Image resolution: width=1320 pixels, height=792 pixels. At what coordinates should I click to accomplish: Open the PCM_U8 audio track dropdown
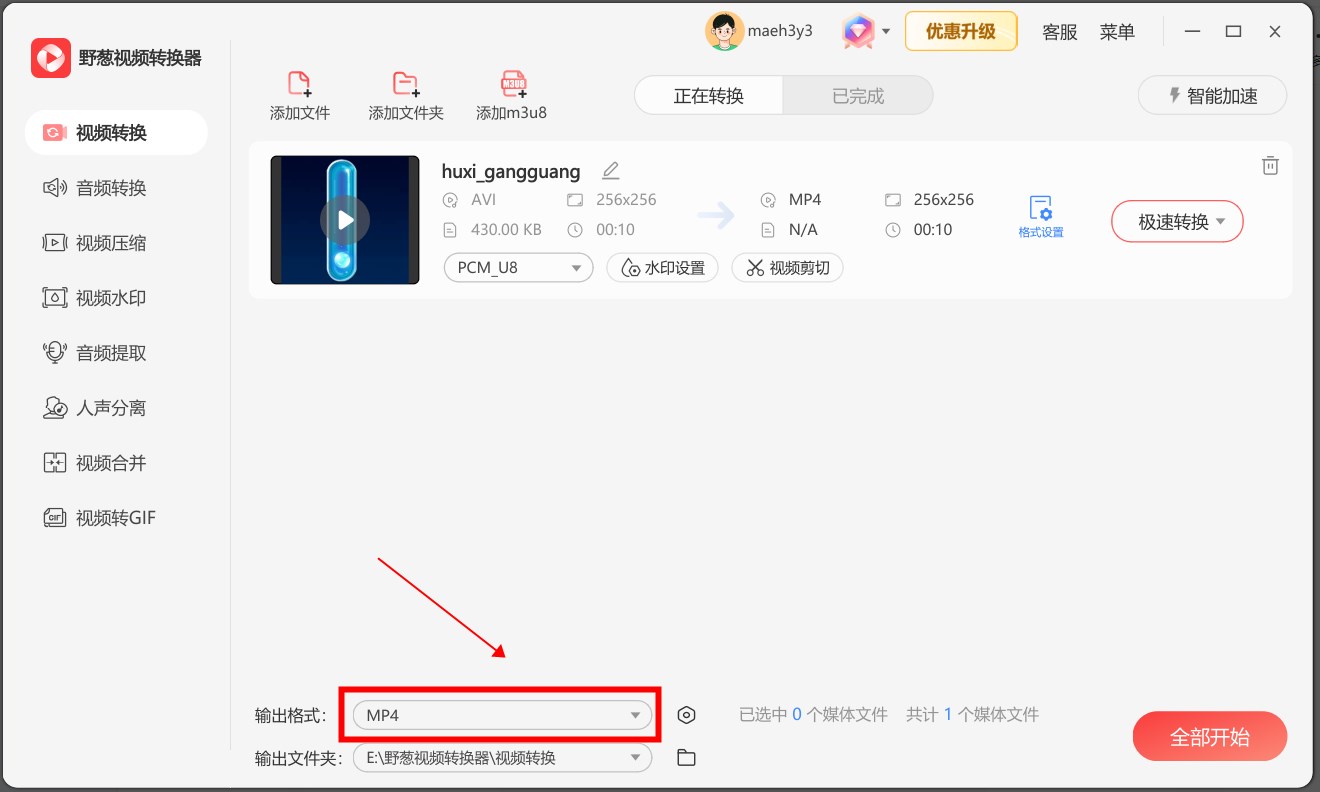[x=519, y=268]
